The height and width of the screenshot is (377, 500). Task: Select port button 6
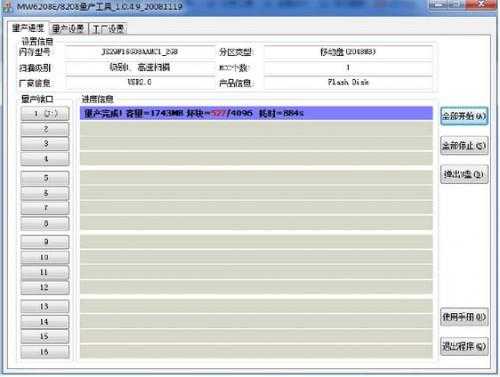45,193
